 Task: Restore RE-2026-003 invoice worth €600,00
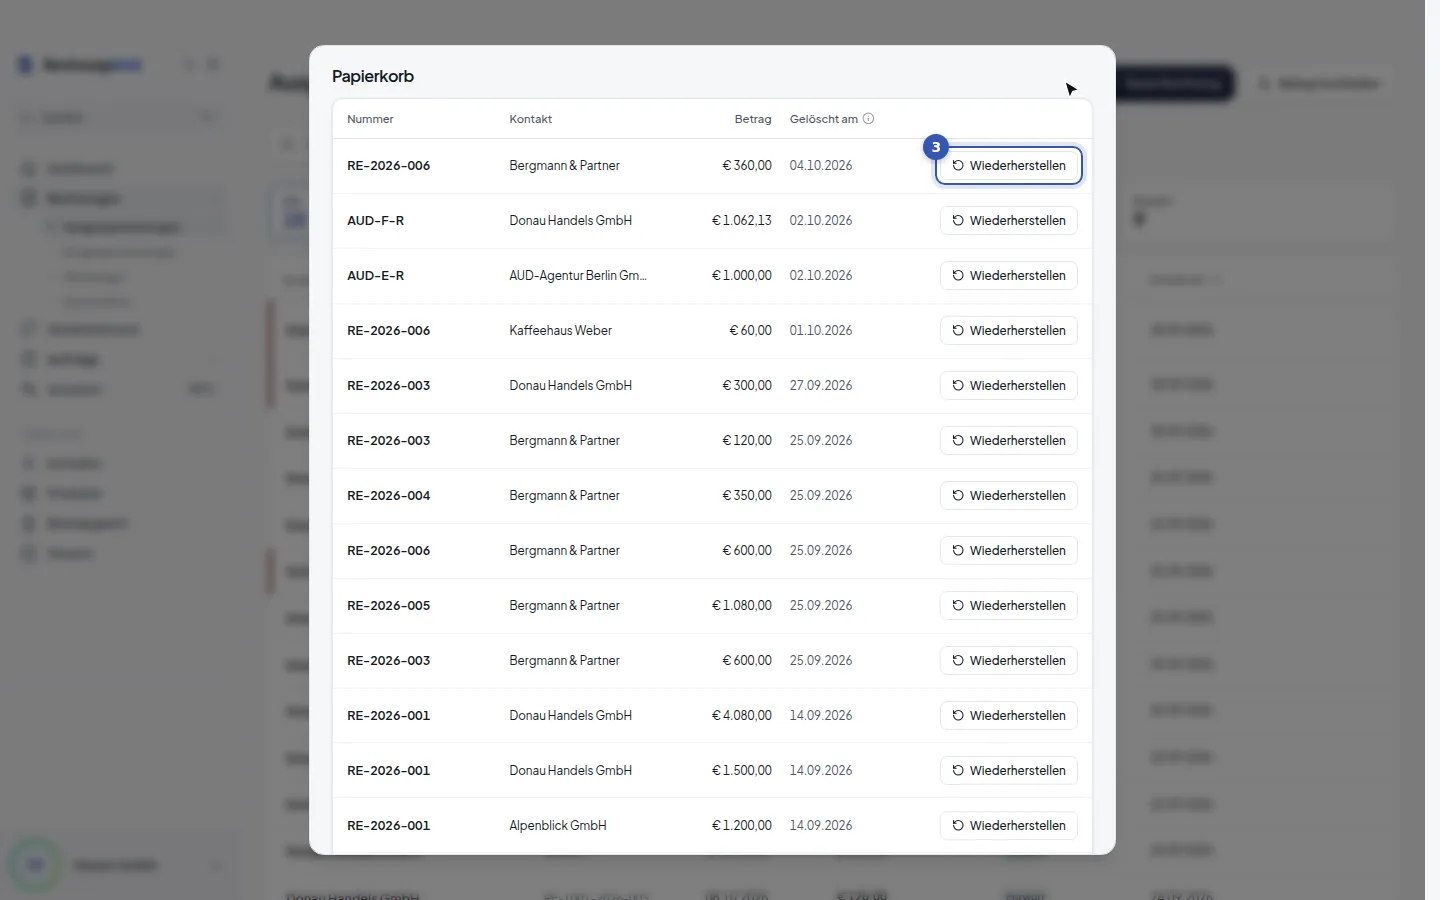point(1008,661)
